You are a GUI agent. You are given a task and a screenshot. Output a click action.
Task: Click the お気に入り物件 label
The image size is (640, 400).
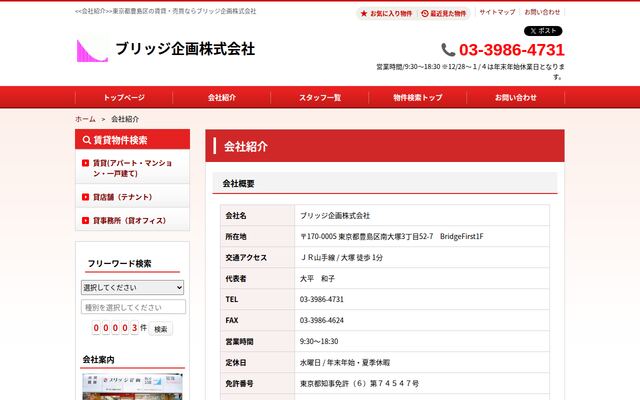click(391, 13)
